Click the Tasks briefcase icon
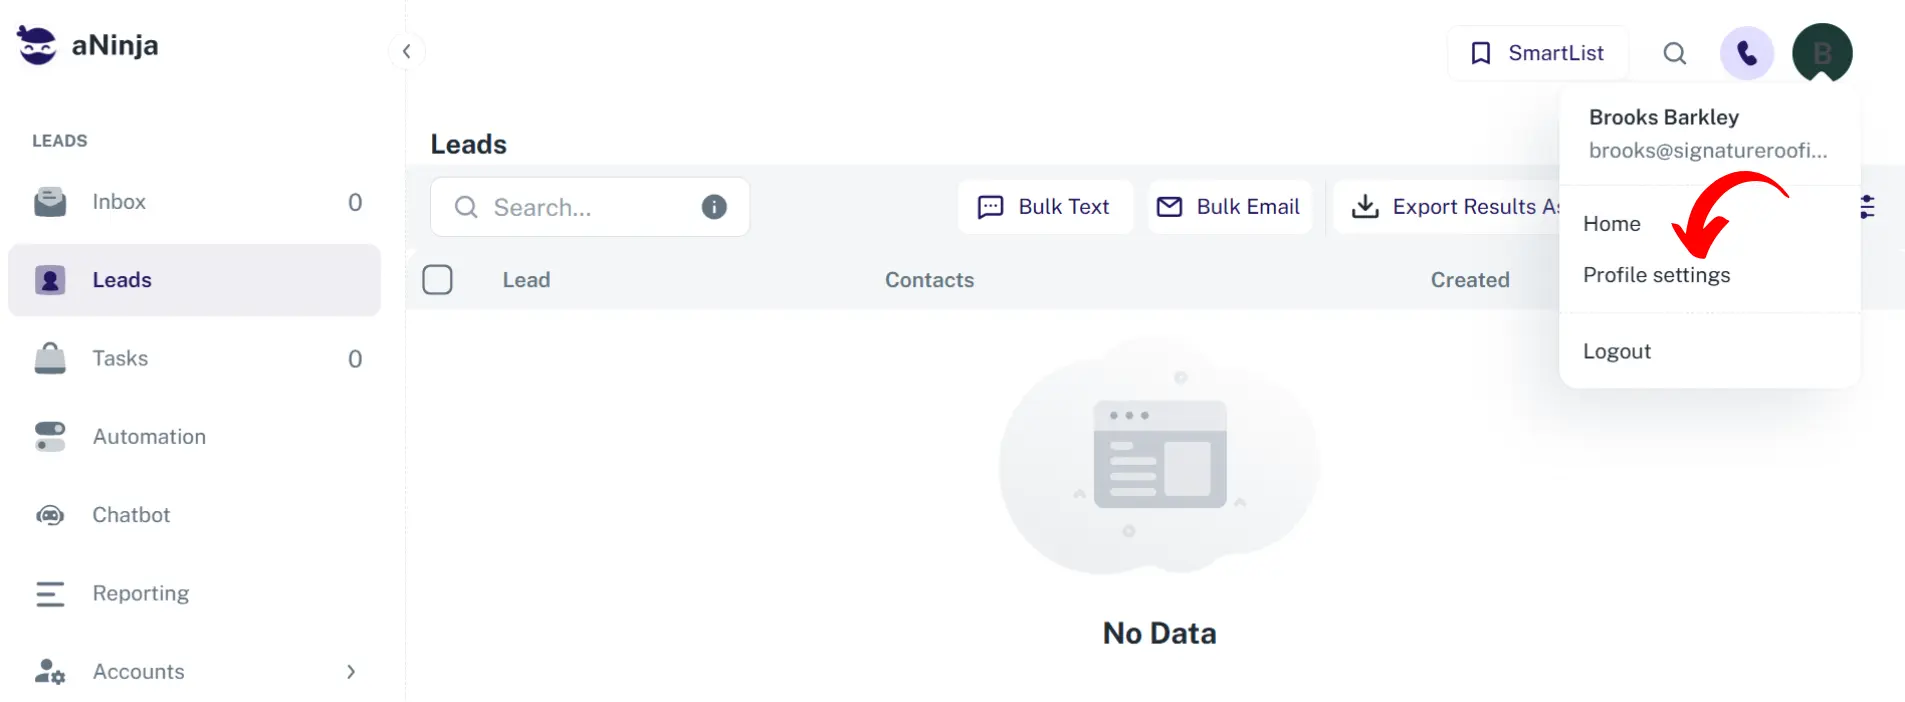Screen dimensions: 1905x702 pos(50,358)
